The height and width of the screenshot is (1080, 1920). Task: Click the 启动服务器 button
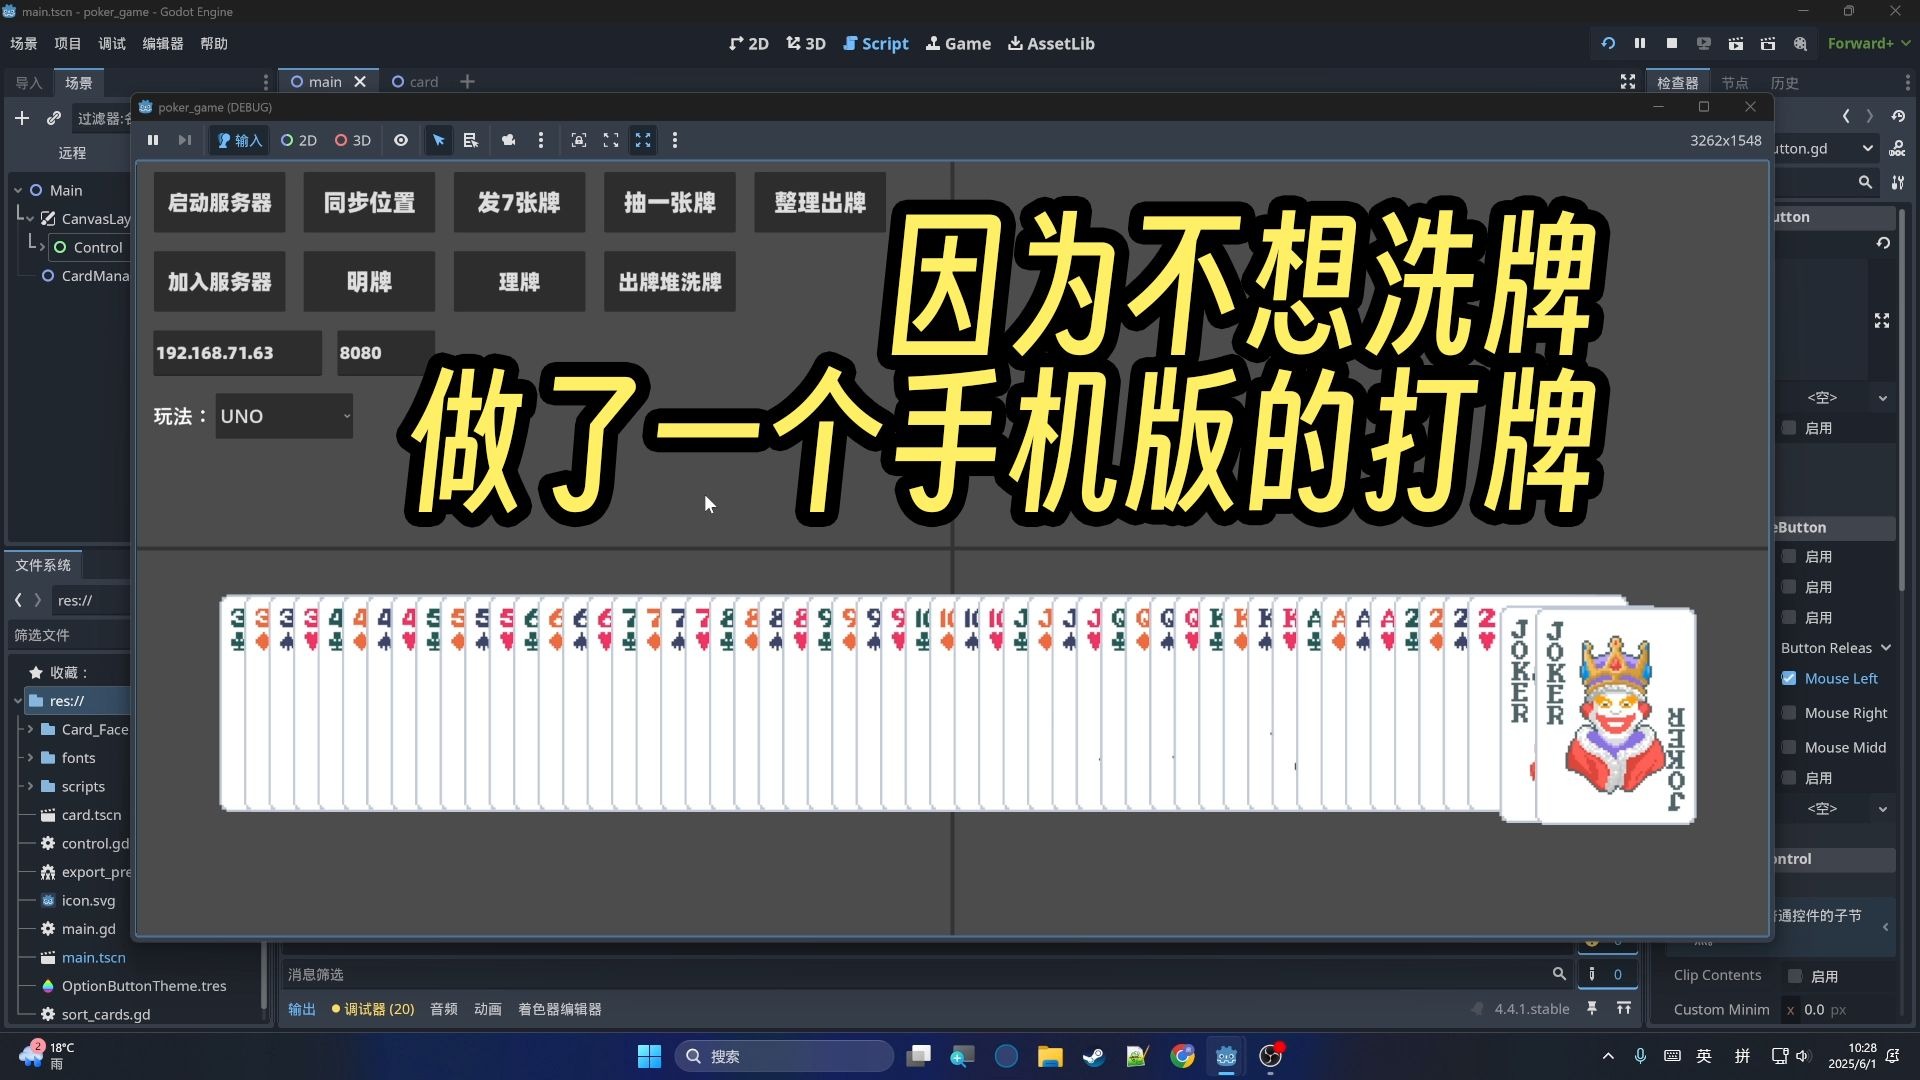coord(219,202)
